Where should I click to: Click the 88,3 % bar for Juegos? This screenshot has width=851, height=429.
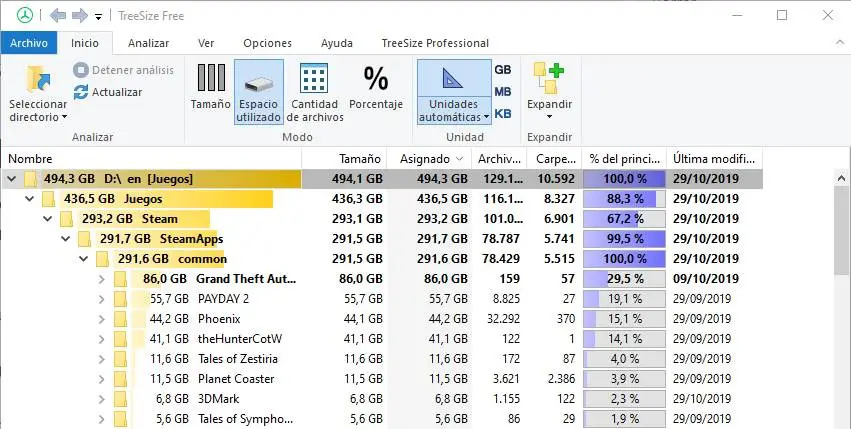624,199
